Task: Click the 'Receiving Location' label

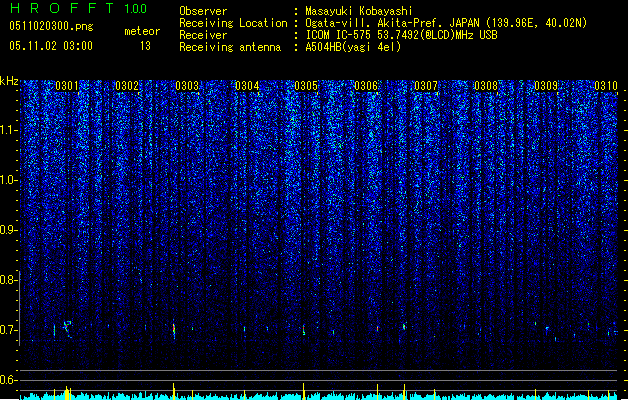Action: point(233,23)
